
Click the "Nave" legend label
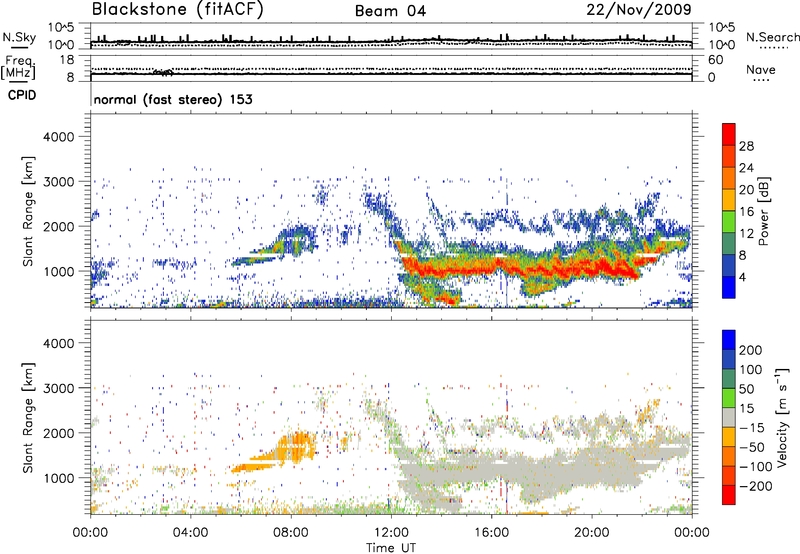click(x=761, y=70)
